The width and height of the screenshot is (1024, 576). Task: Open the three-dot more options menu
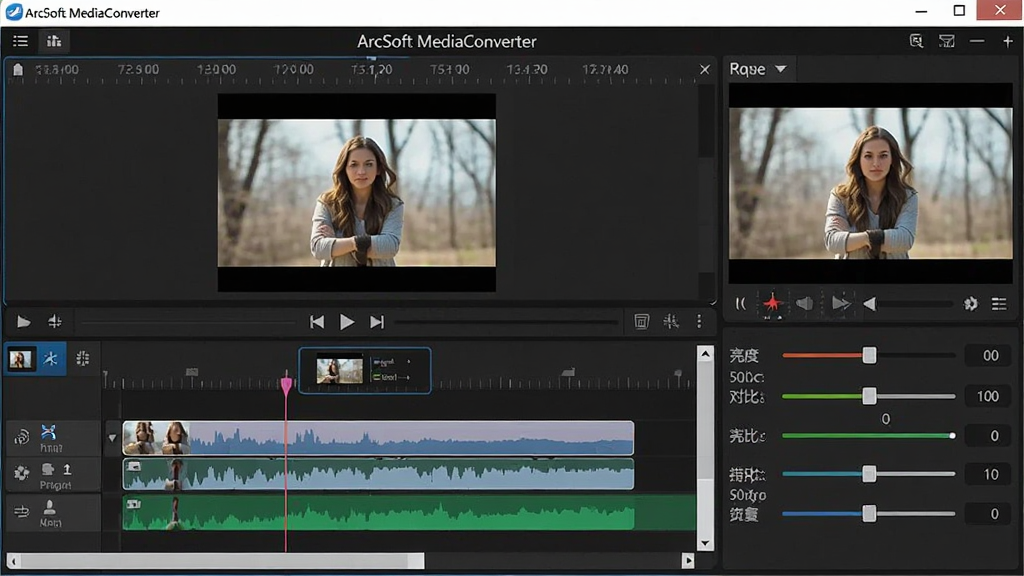(x=699, y=321)
